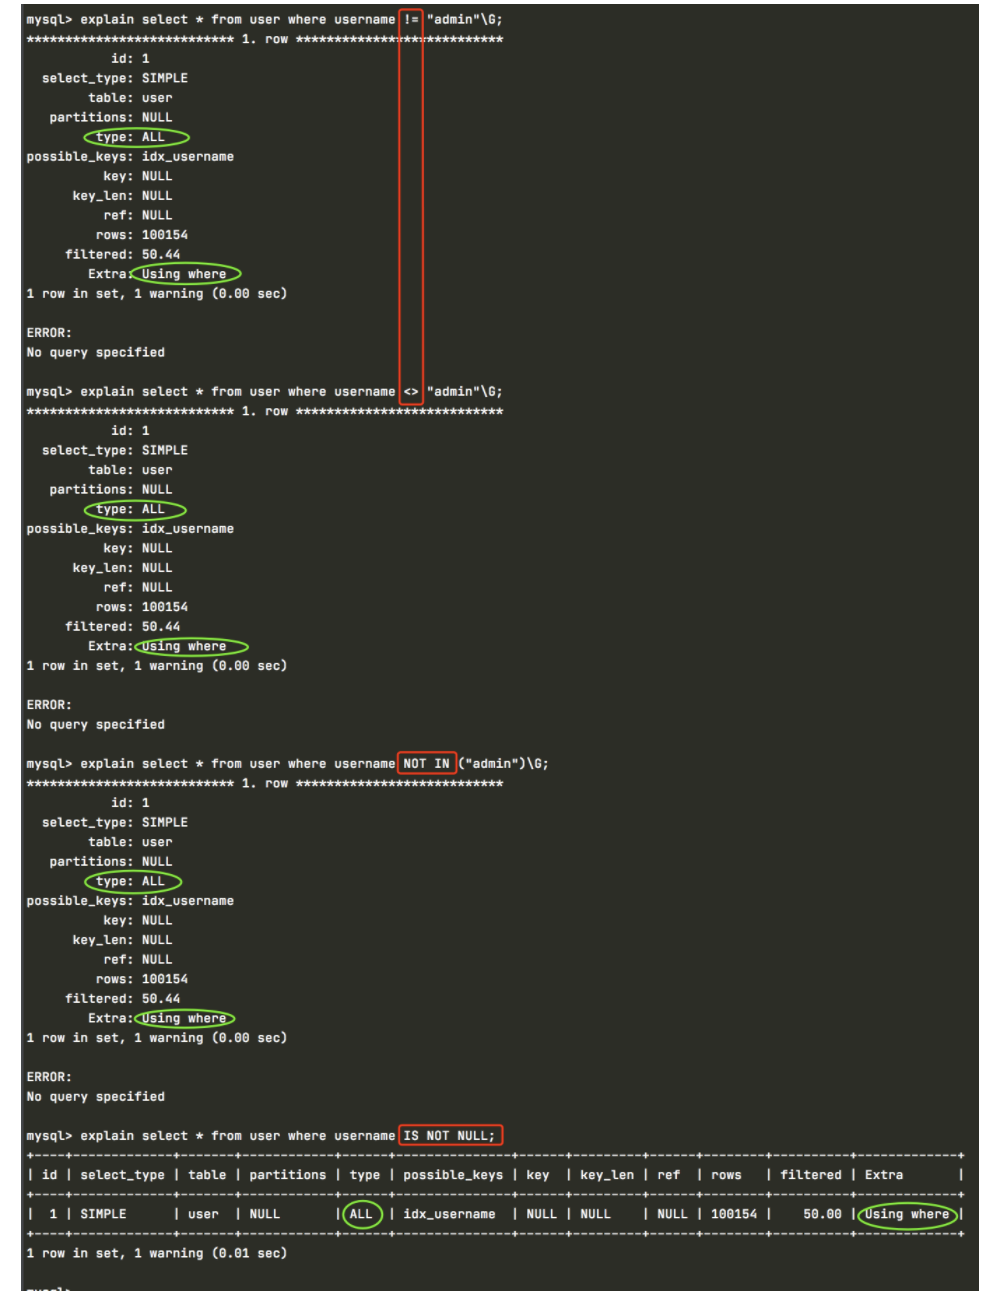
Task: Select "Extra: Using where" under the != query
Action: click(x=157, y=274)
